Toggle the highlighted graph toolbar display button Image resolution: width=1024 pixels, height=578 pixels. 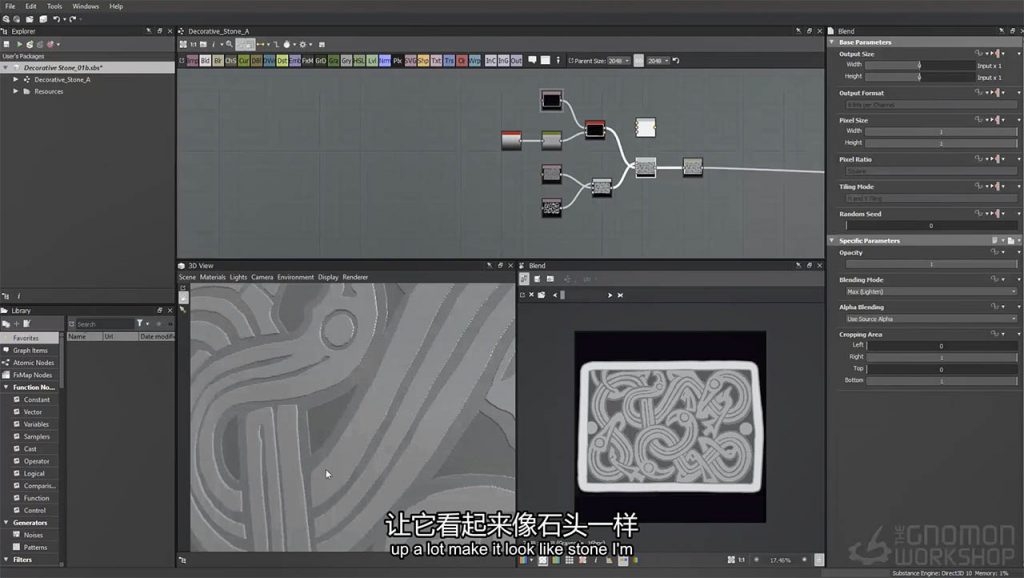tap(245, 44)
